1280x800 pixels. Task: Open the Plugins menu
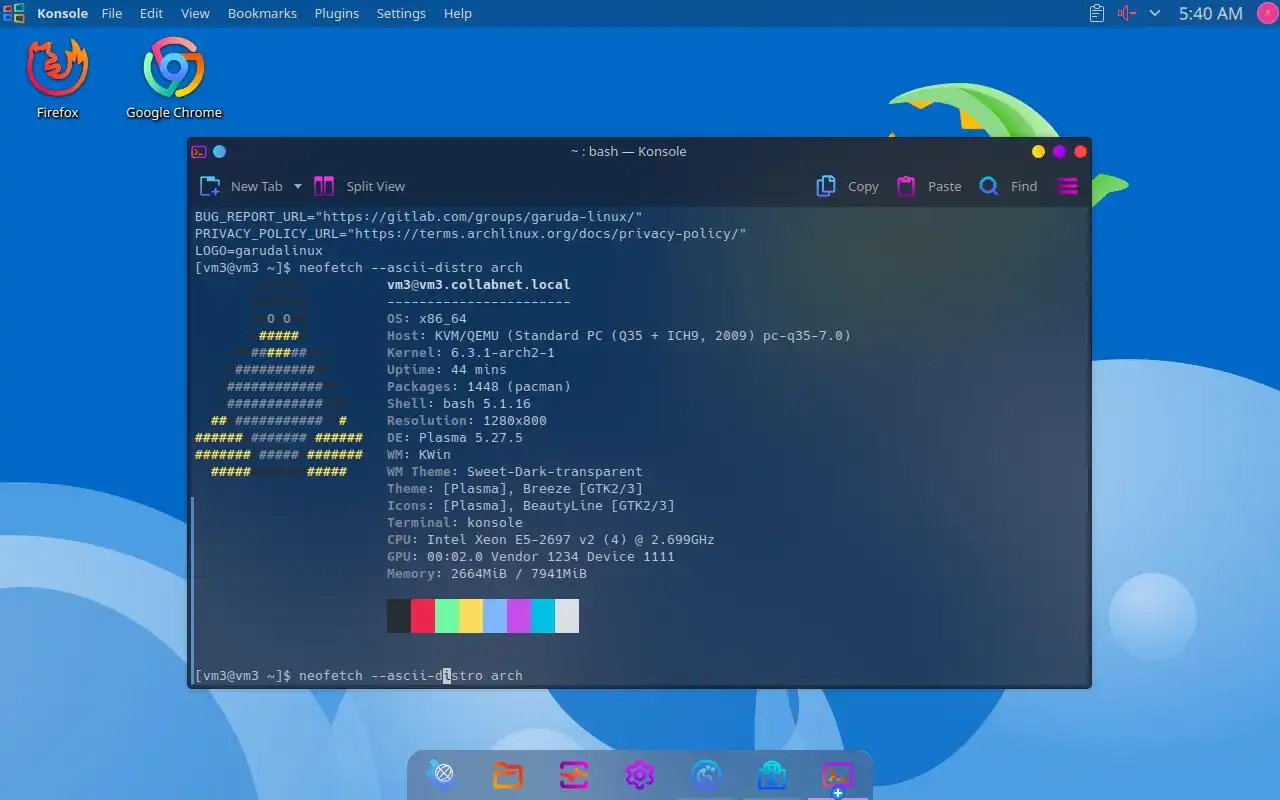pyautogui.click(x=337, y=13)
